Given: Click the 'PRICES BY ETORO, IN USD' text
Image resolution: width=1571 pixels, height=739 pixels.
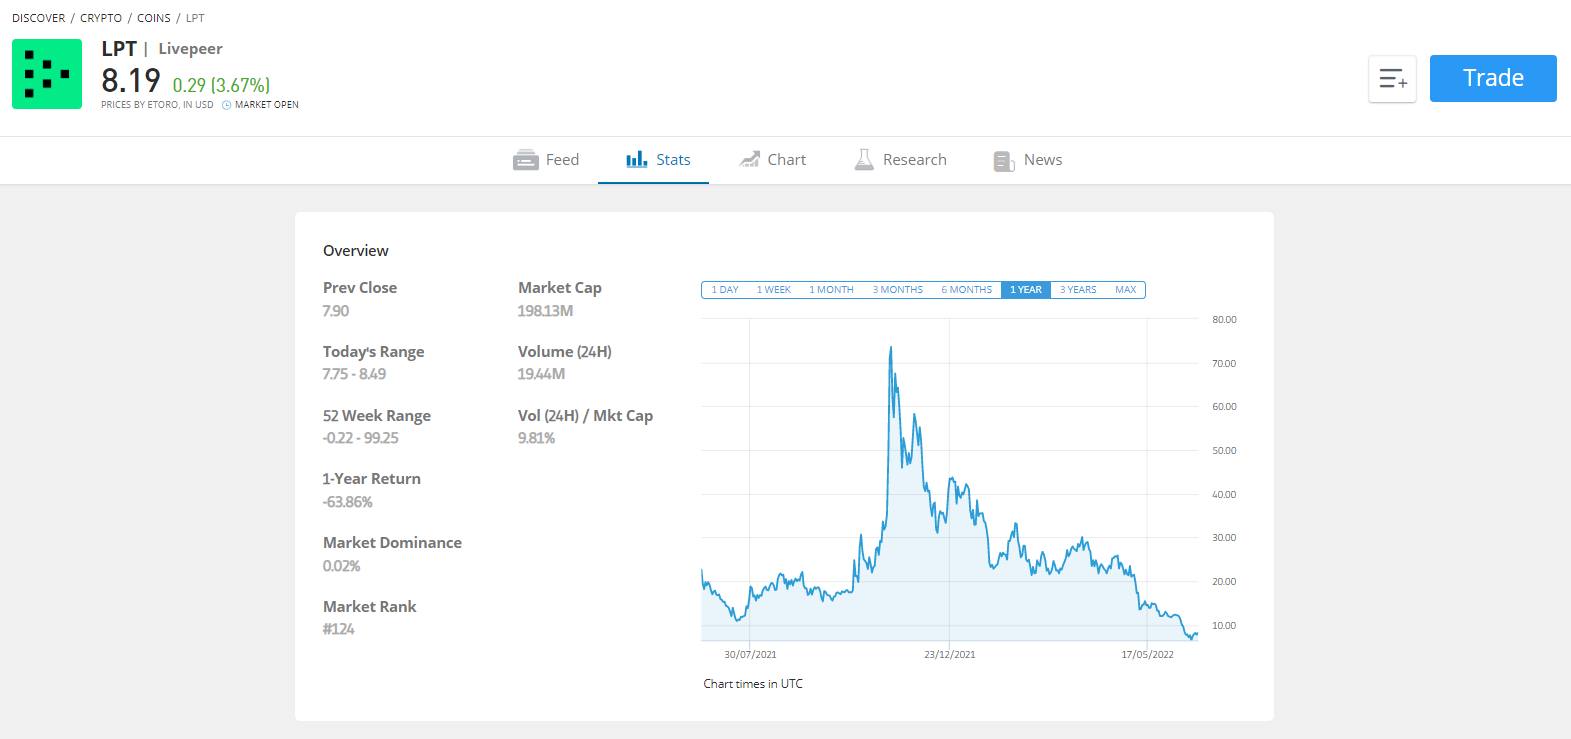Looking at the screenshot, I should pyautogui.click(x=157, y=105).
